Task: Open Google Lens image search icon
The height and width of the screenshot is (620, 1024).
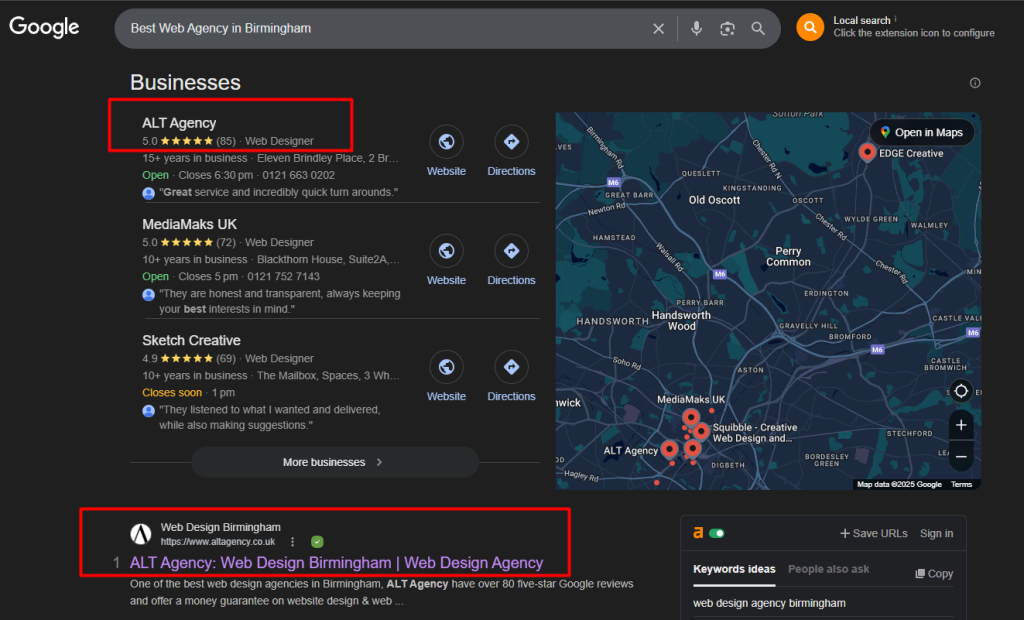Action: tap(727, 29)
